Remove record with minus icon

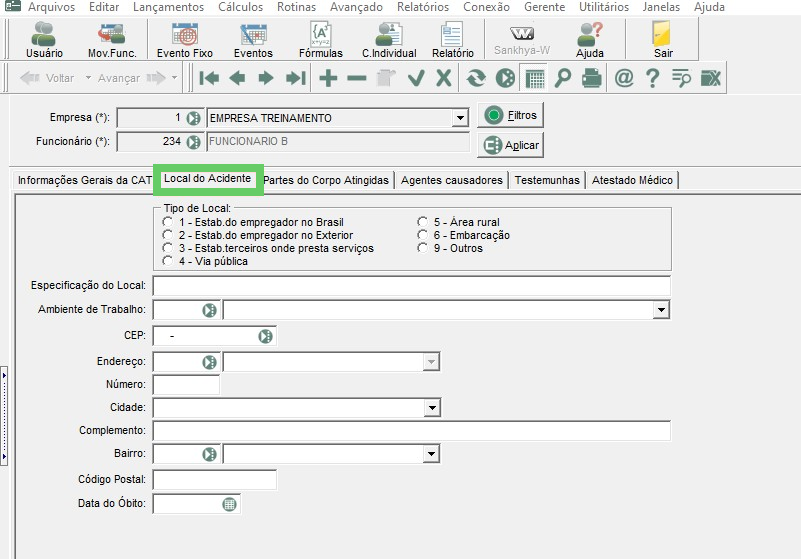pyautogui.click(x=357, y=78)
